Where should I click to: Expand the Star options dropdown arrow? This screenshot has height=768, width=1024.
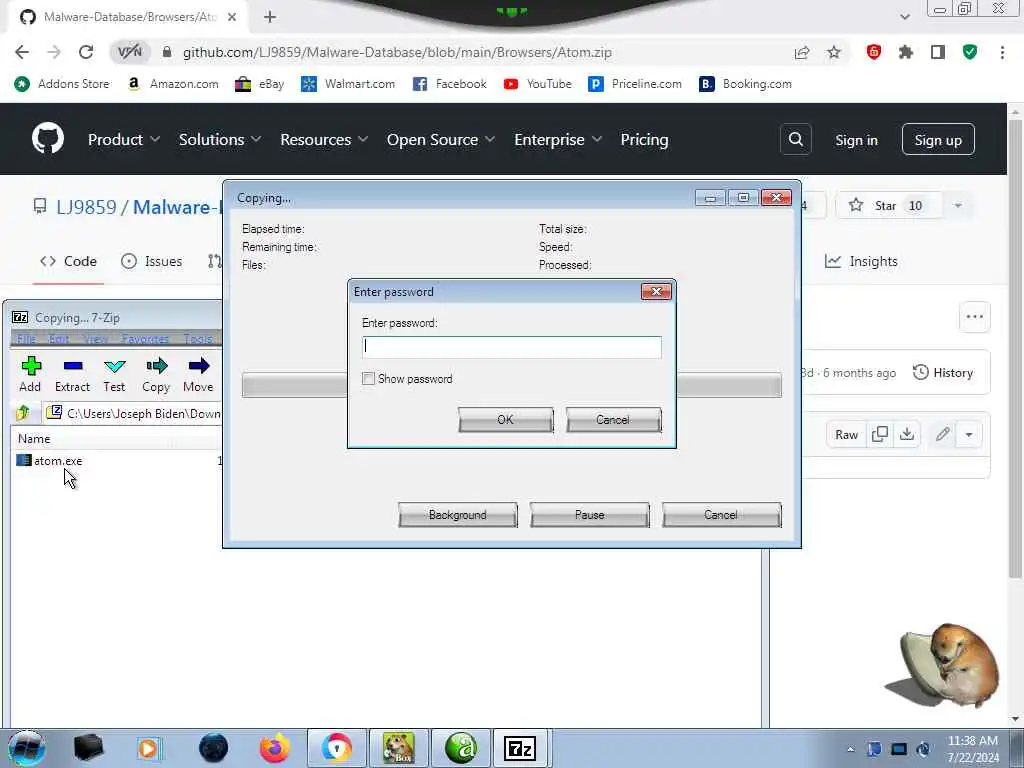[957, 206]
